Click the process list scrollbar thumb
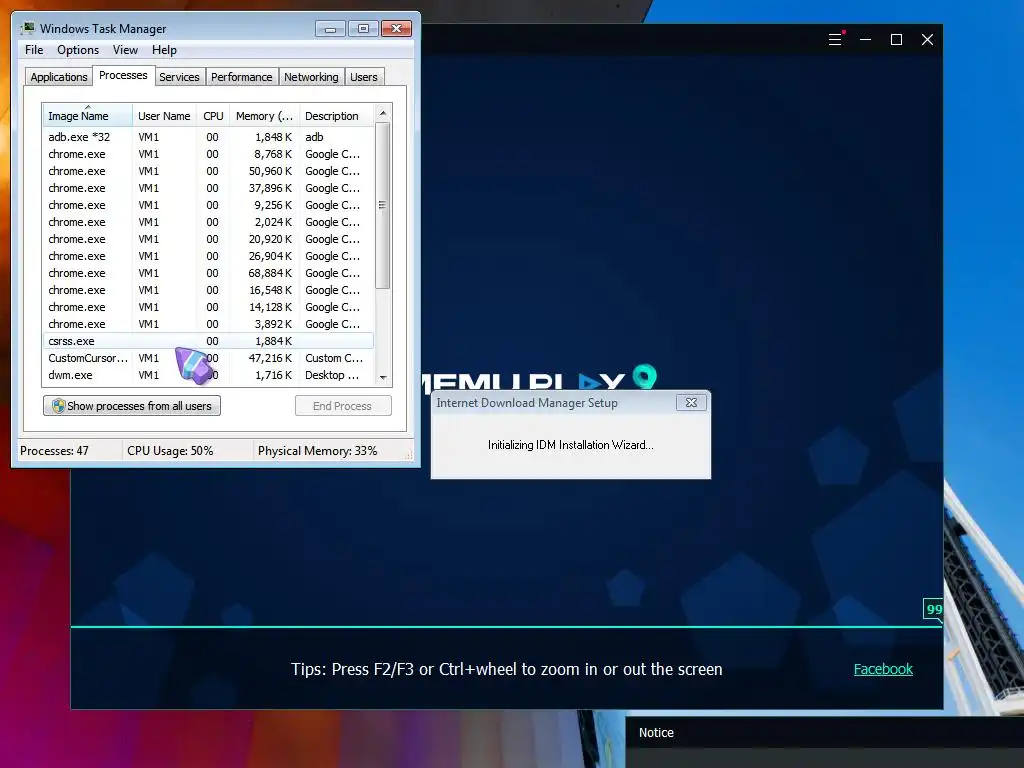Viewport: 1024px width, 768px height. click(383, 205)
